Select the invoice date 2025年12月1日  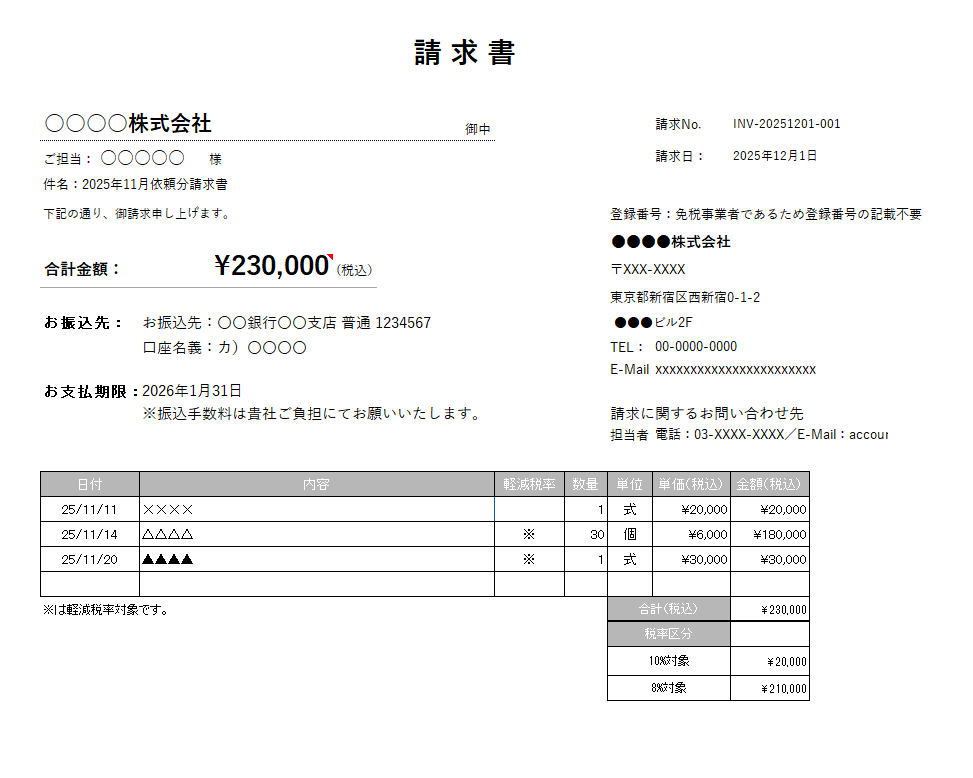pos(774,156)
